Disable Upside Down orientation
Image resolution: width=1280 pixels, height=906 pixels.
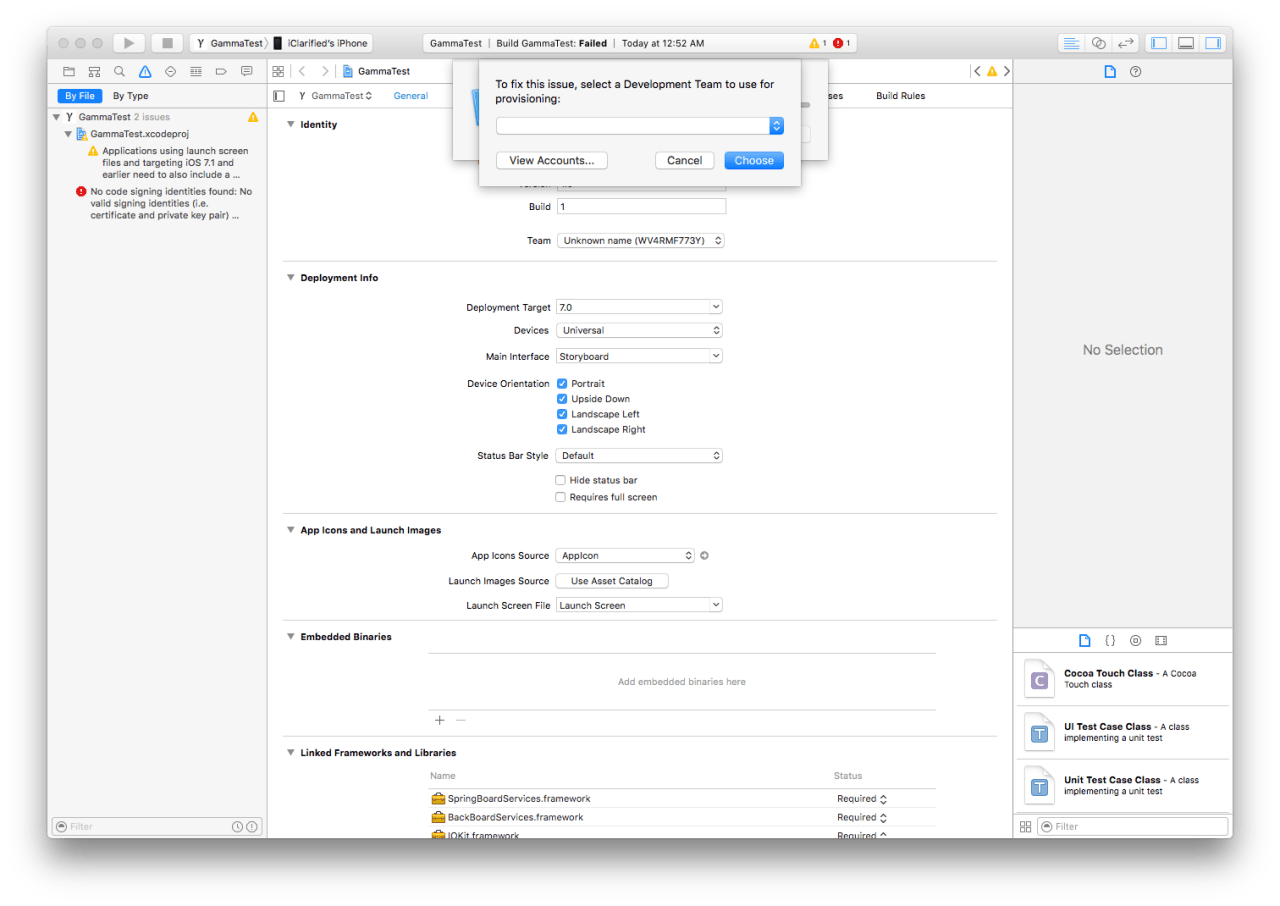click(562, 399)
